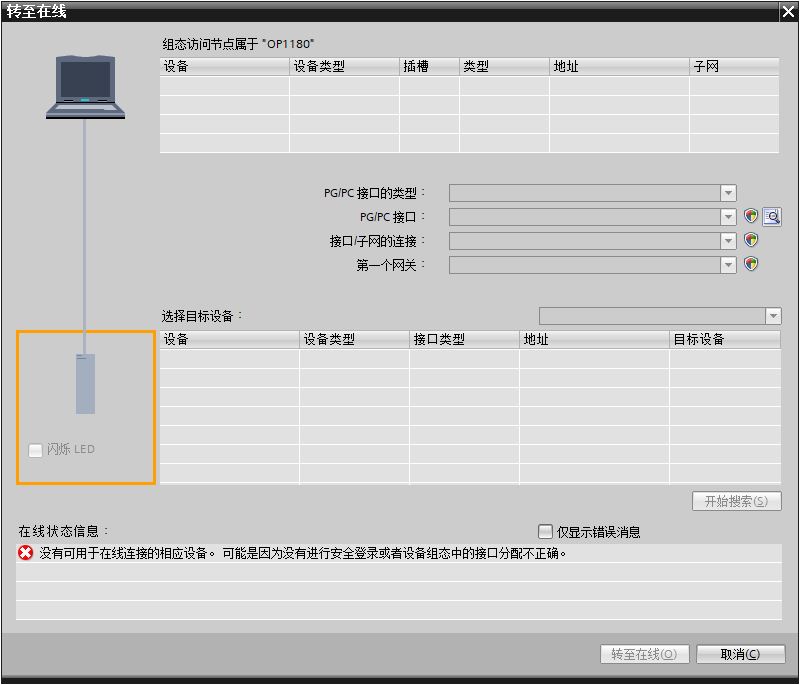The height and width of the screenshot is (685, 800).
Task: Click 地址 column header in target table
Action: click(594, 339)
